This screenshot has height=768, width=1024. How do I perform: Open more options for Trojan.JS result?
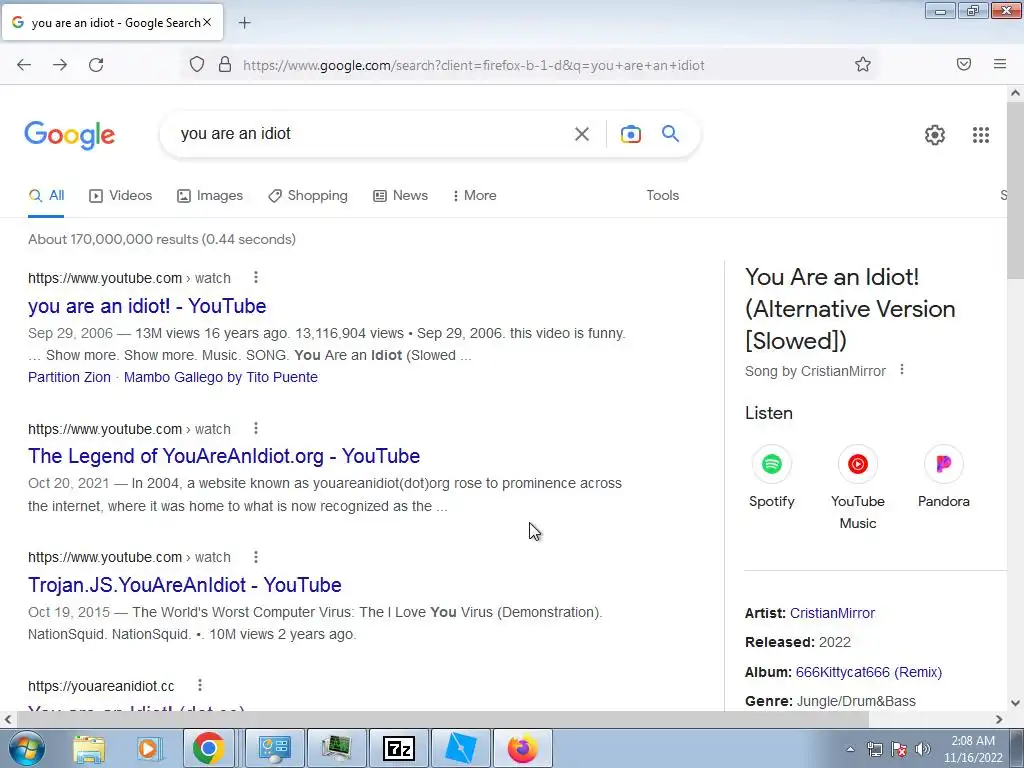pyautogui.click(x=256, y=557)
